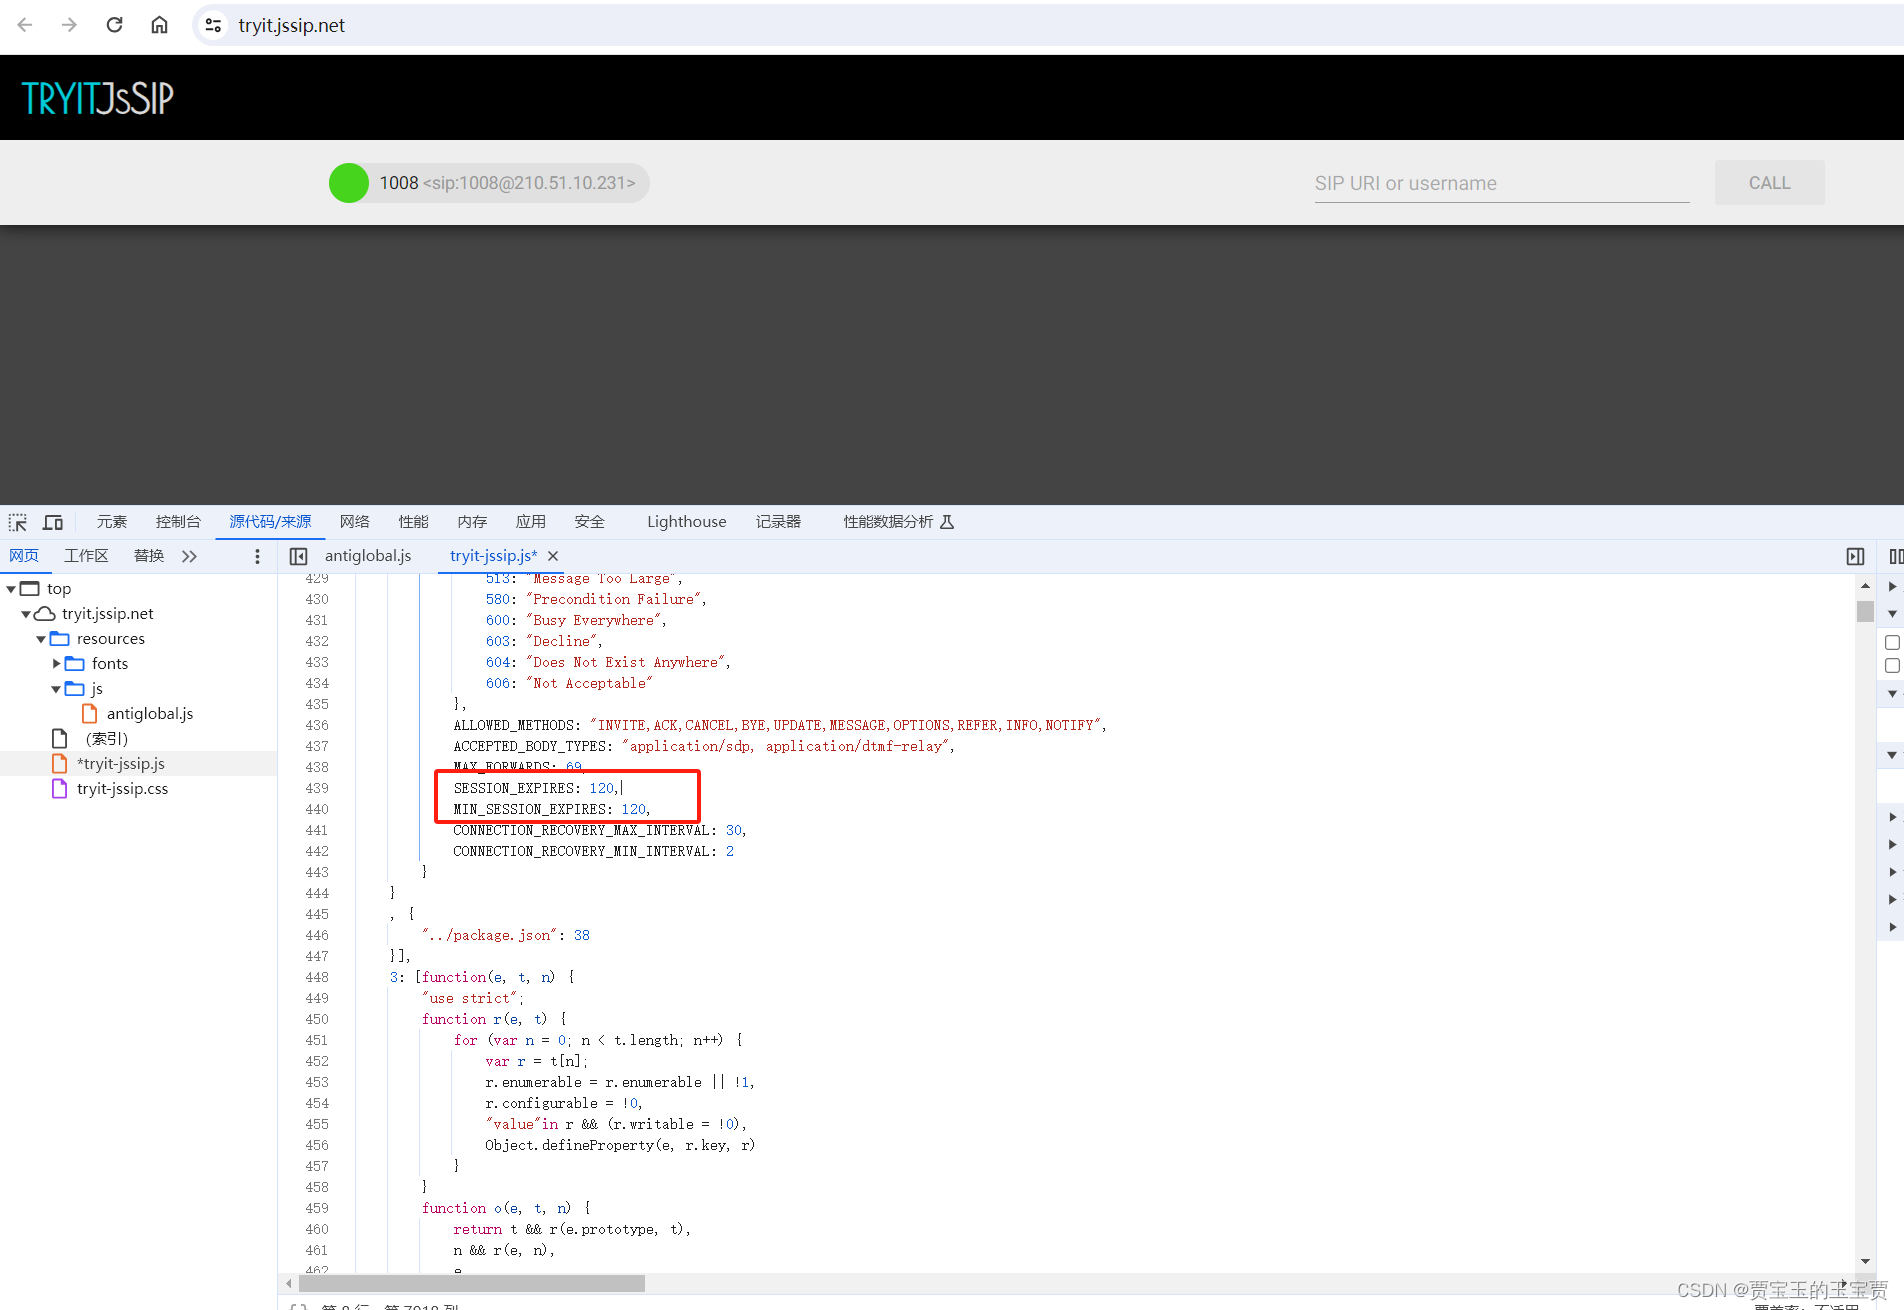
Task: Hide the debugger sidebar panel
Action: (x=1855, y=556)
